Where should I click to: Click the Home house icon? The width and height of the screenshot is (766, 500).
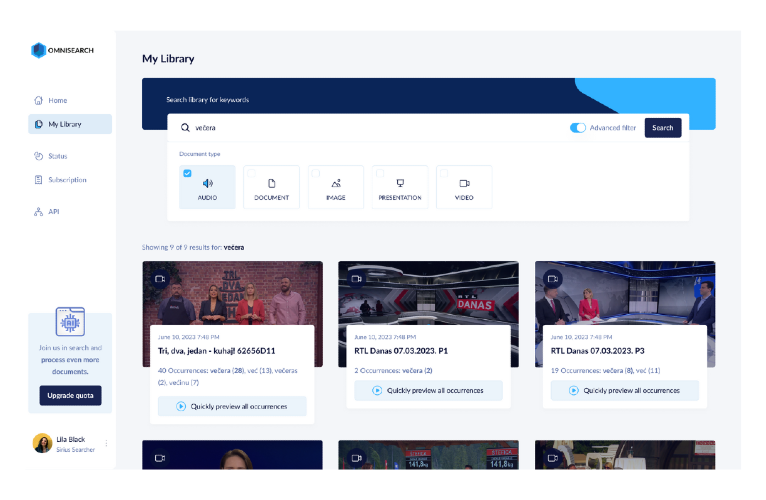(39, 100)
